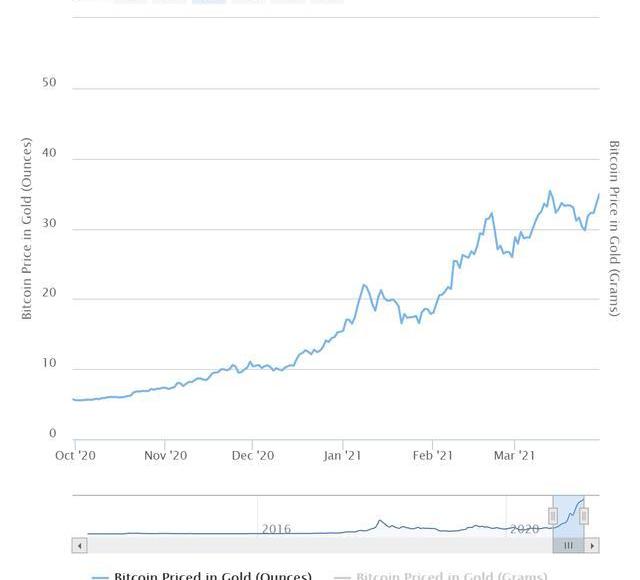Click the 2020 label in the navigator

click(524, 528)
